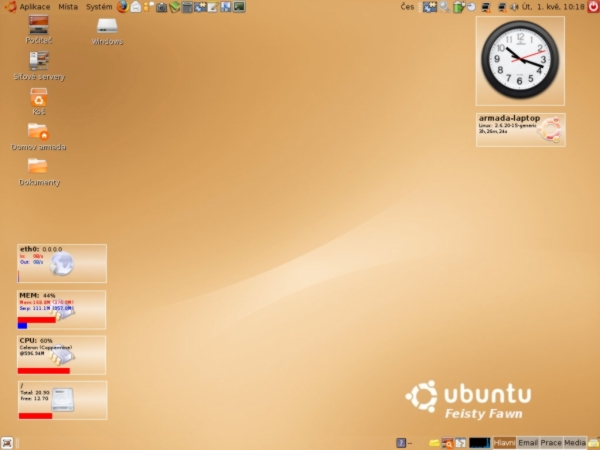This screenshot has width=600, height=450.
Task: Click the eth0 network monitor widget
Action: [62, 263]
